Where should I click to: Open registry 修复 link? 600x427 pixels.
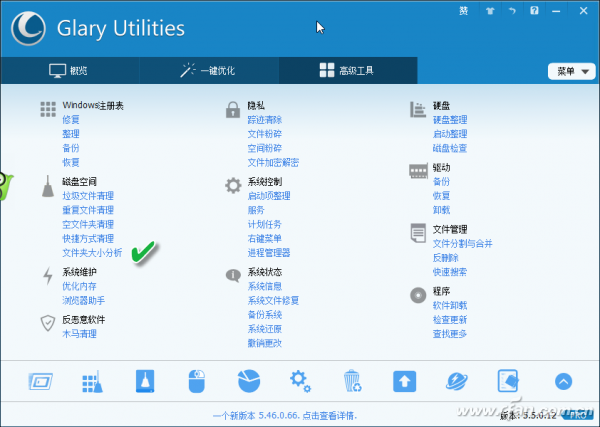click(71, 120)
